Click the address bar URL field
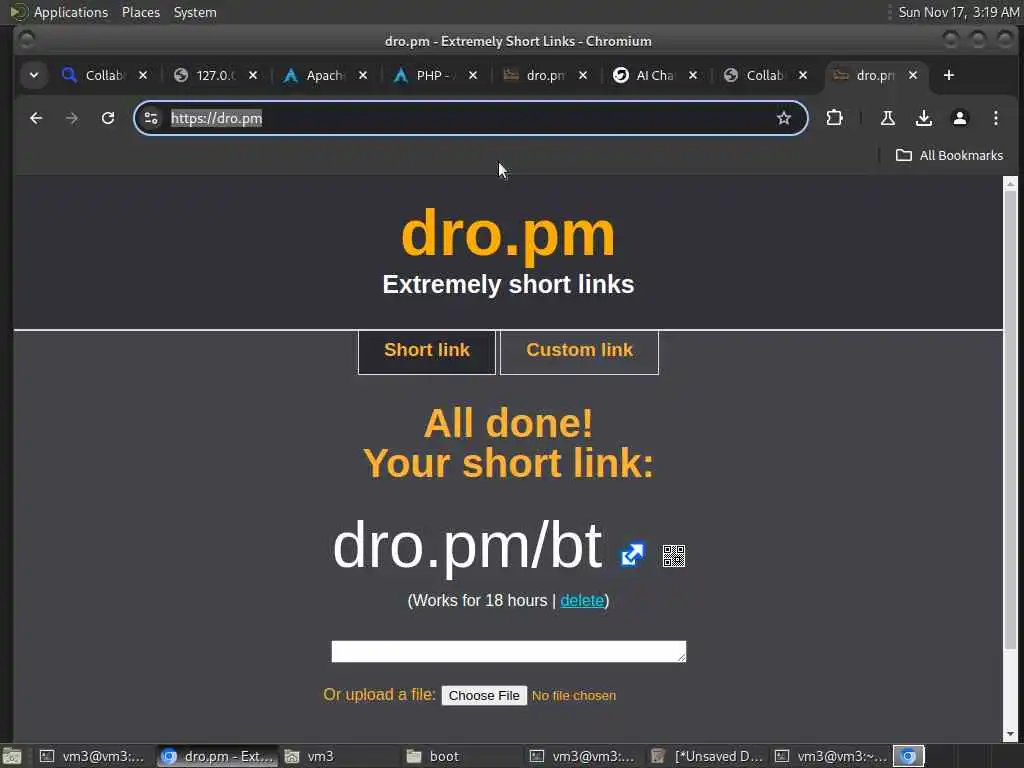Viewport: 1024px width, 768px height. pyautogui.click(x=470, y=118)
